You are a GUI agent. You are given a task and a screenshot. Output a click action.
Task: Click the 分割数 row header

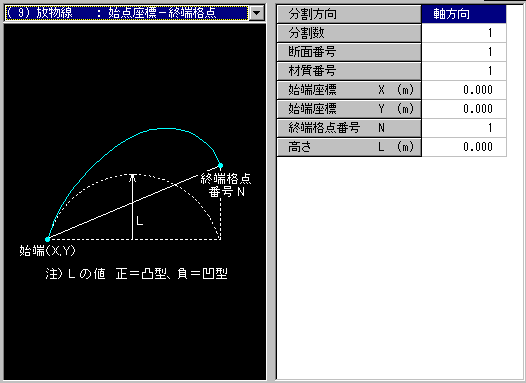click(x=349, y=33)
